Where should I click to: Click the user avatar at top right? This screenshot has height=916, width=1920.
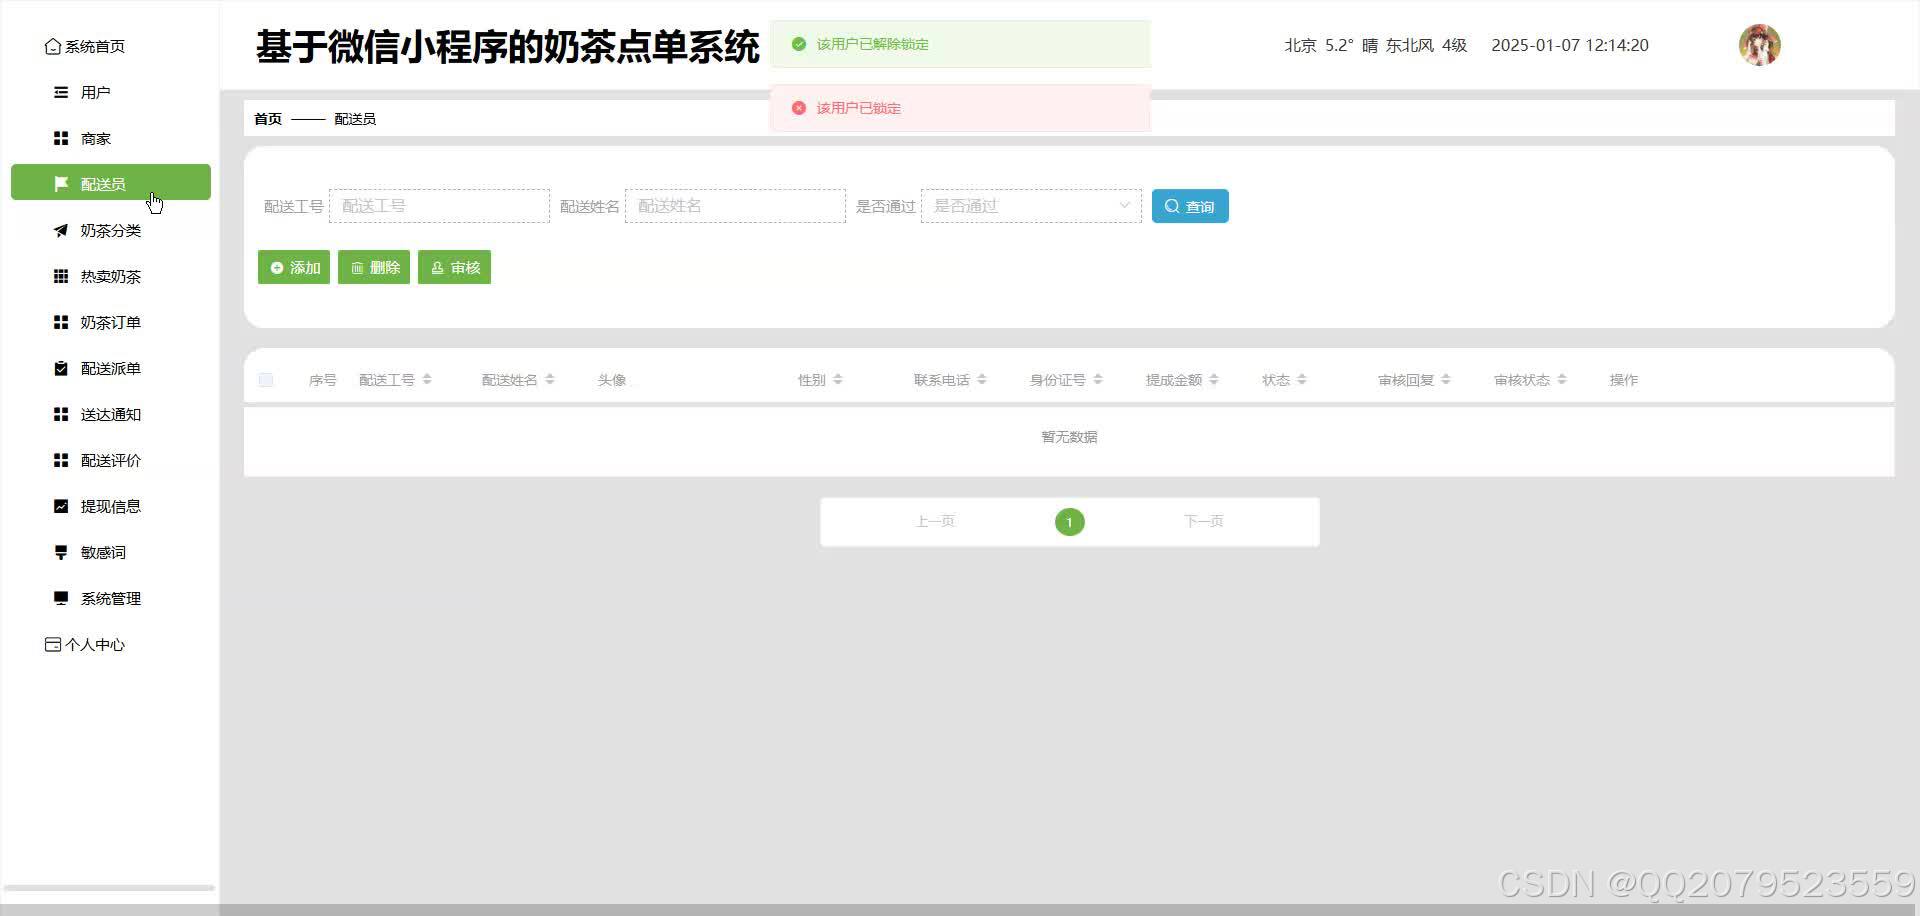[x=1759, y=44]
